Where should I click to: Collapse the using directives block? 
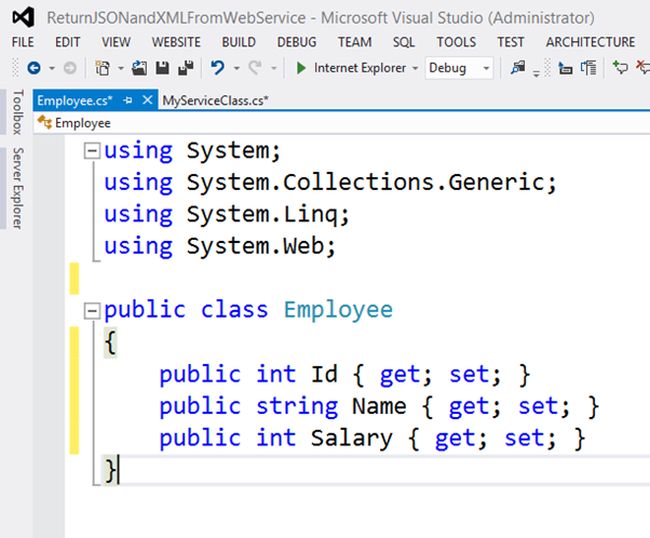point(92,150)
